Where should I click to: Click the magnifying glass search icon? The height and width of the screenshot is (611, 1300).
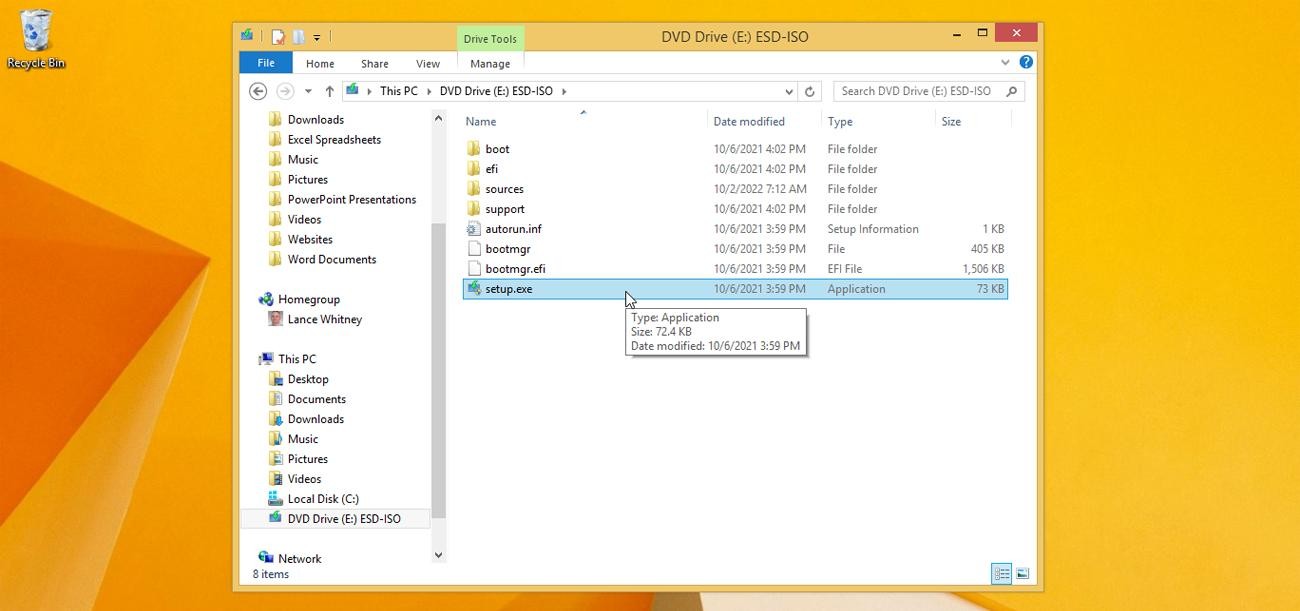coord(1012,91)
